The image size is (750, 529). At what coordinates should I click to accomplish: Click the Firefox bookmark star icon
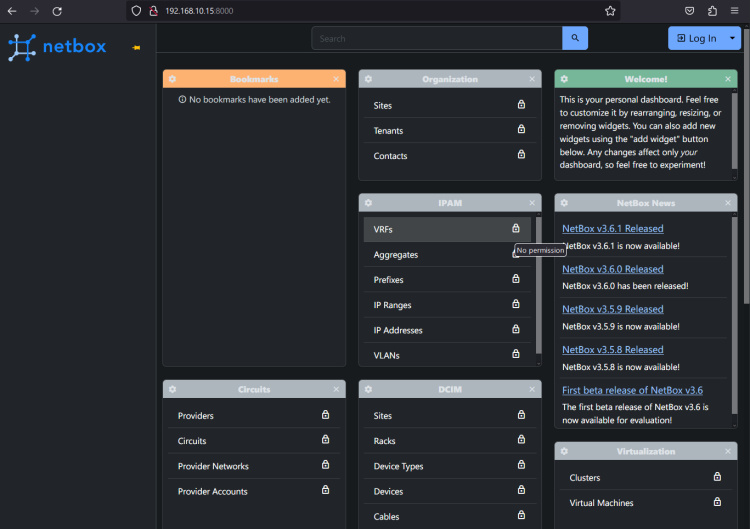tap(610, 11)
